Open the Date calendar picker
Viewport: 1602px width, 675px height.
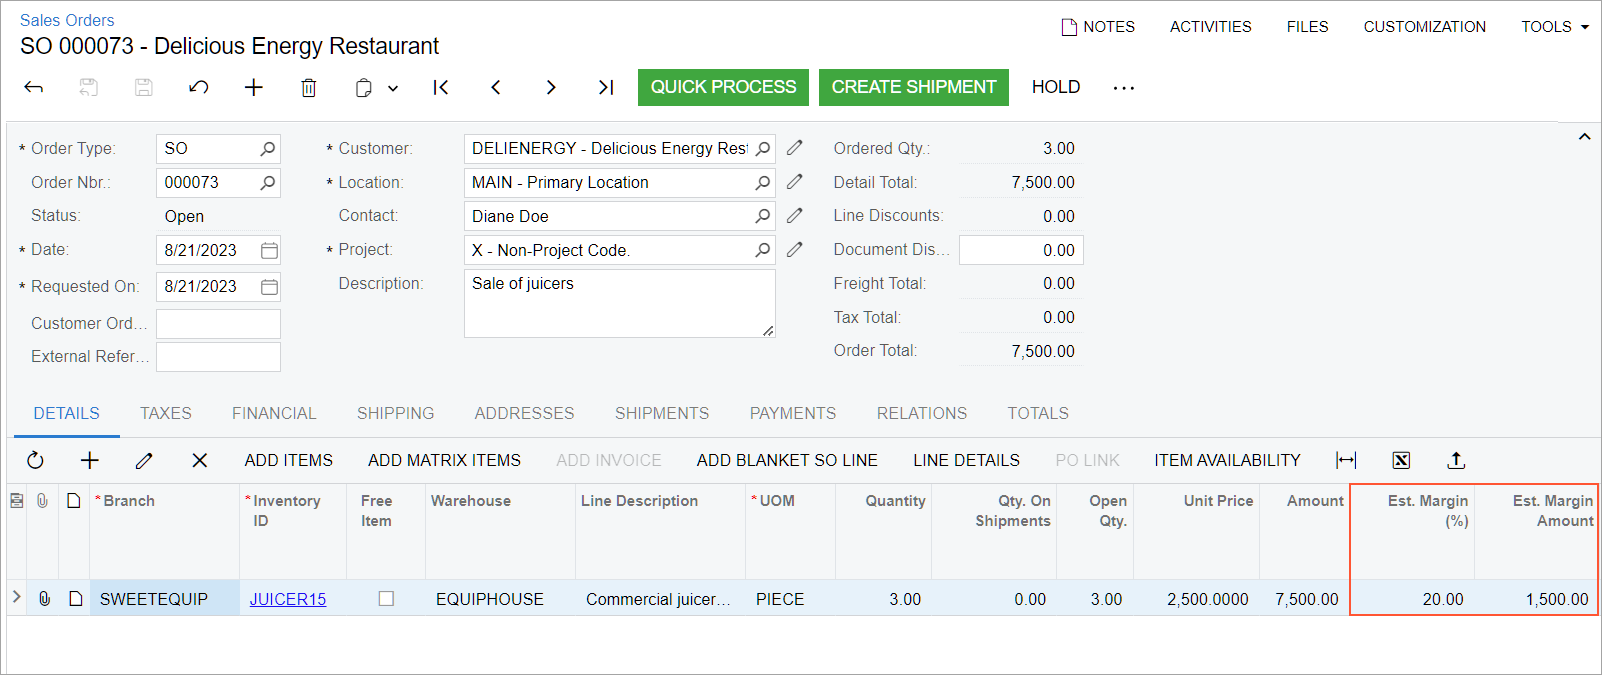point(269,250)
